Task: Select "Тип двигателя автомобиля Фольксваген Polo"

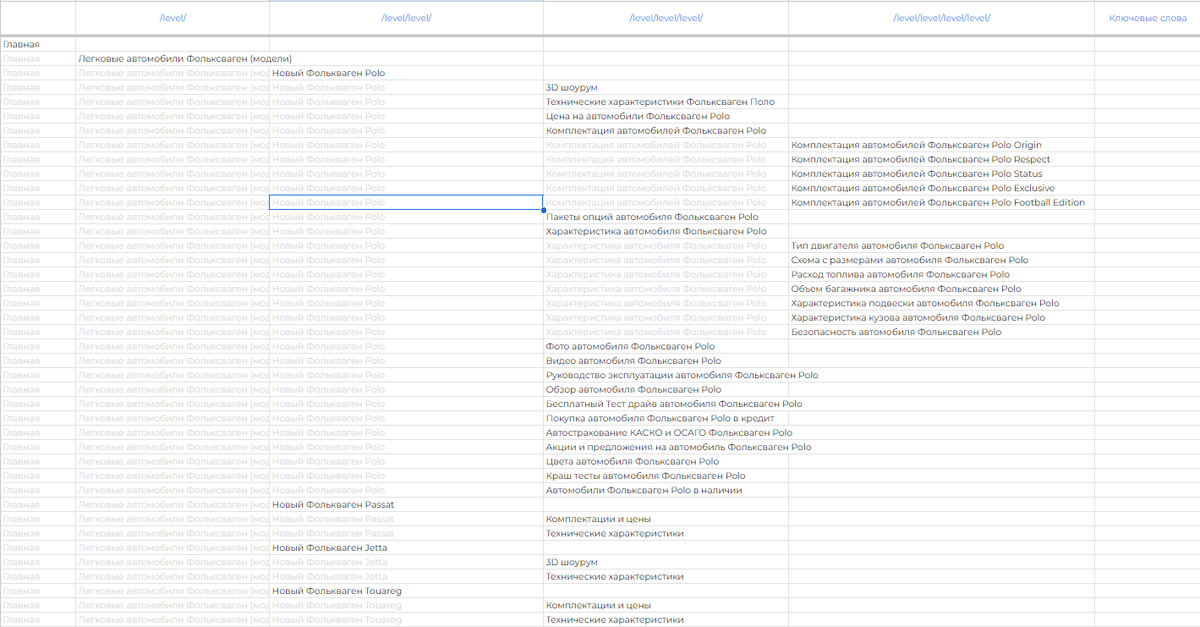Action: 941,246
